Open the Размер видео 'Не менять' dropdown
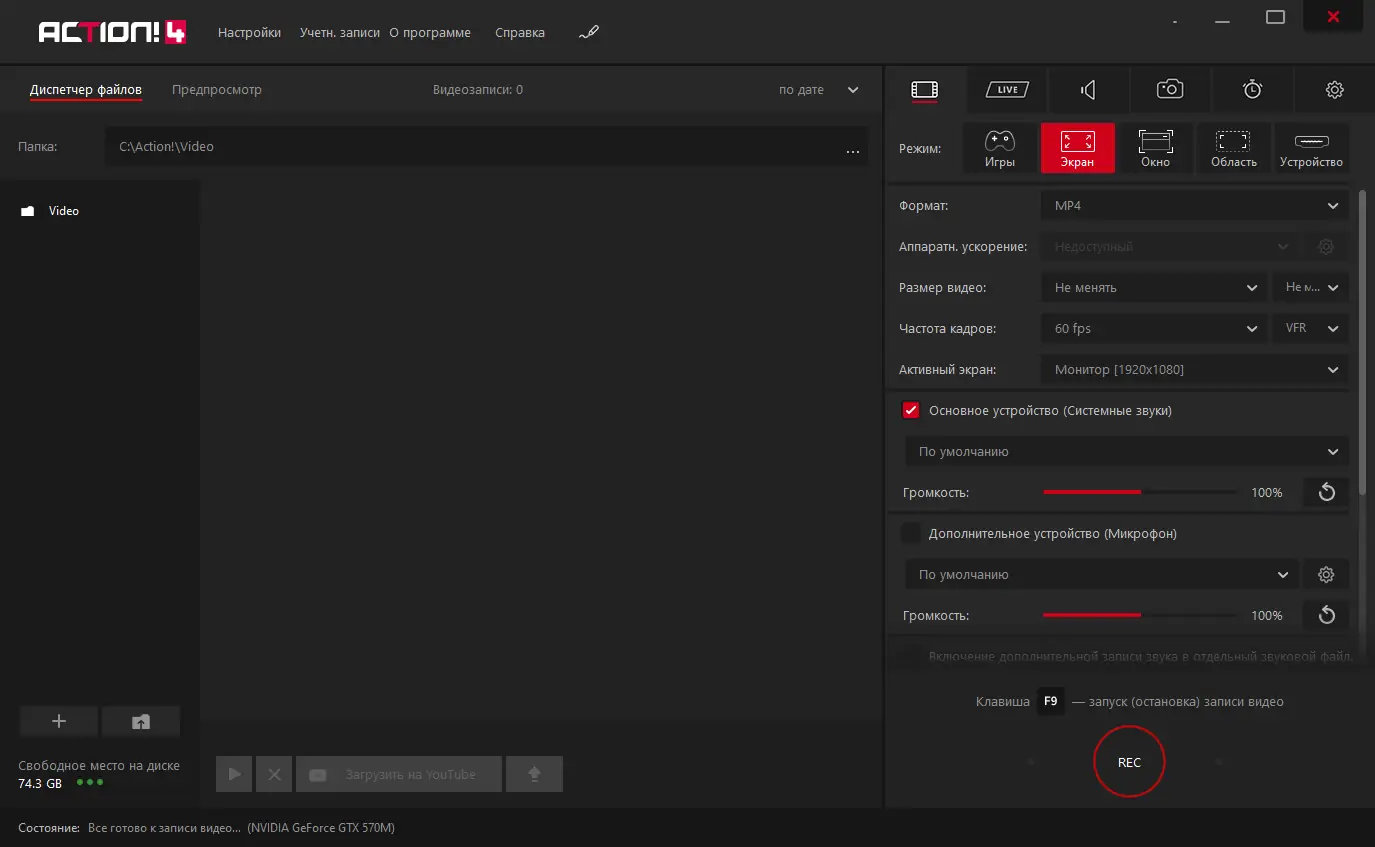This screenshot has height=847, width=1375. [1154, 288]
